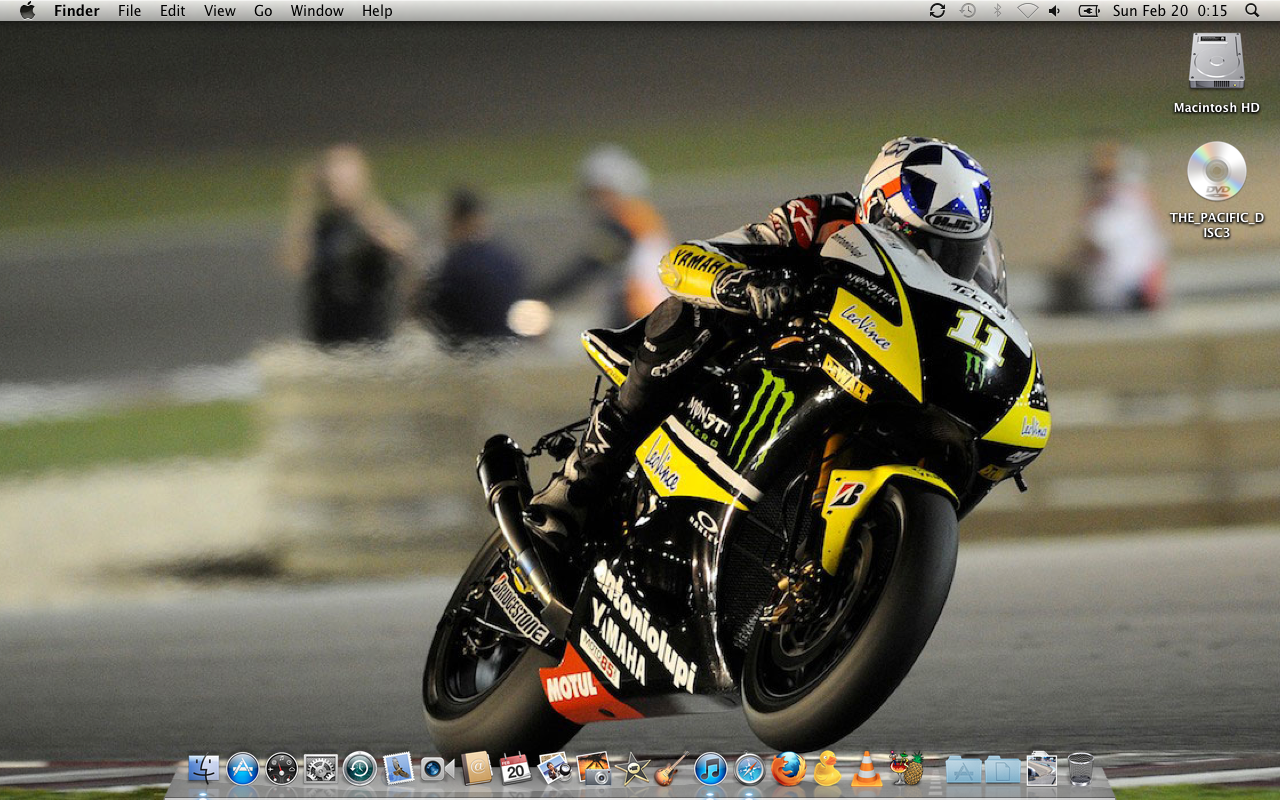This screenshot has width=1280, height=800.
Task: Open System Preferences gear icon
Action: point(321,768)
